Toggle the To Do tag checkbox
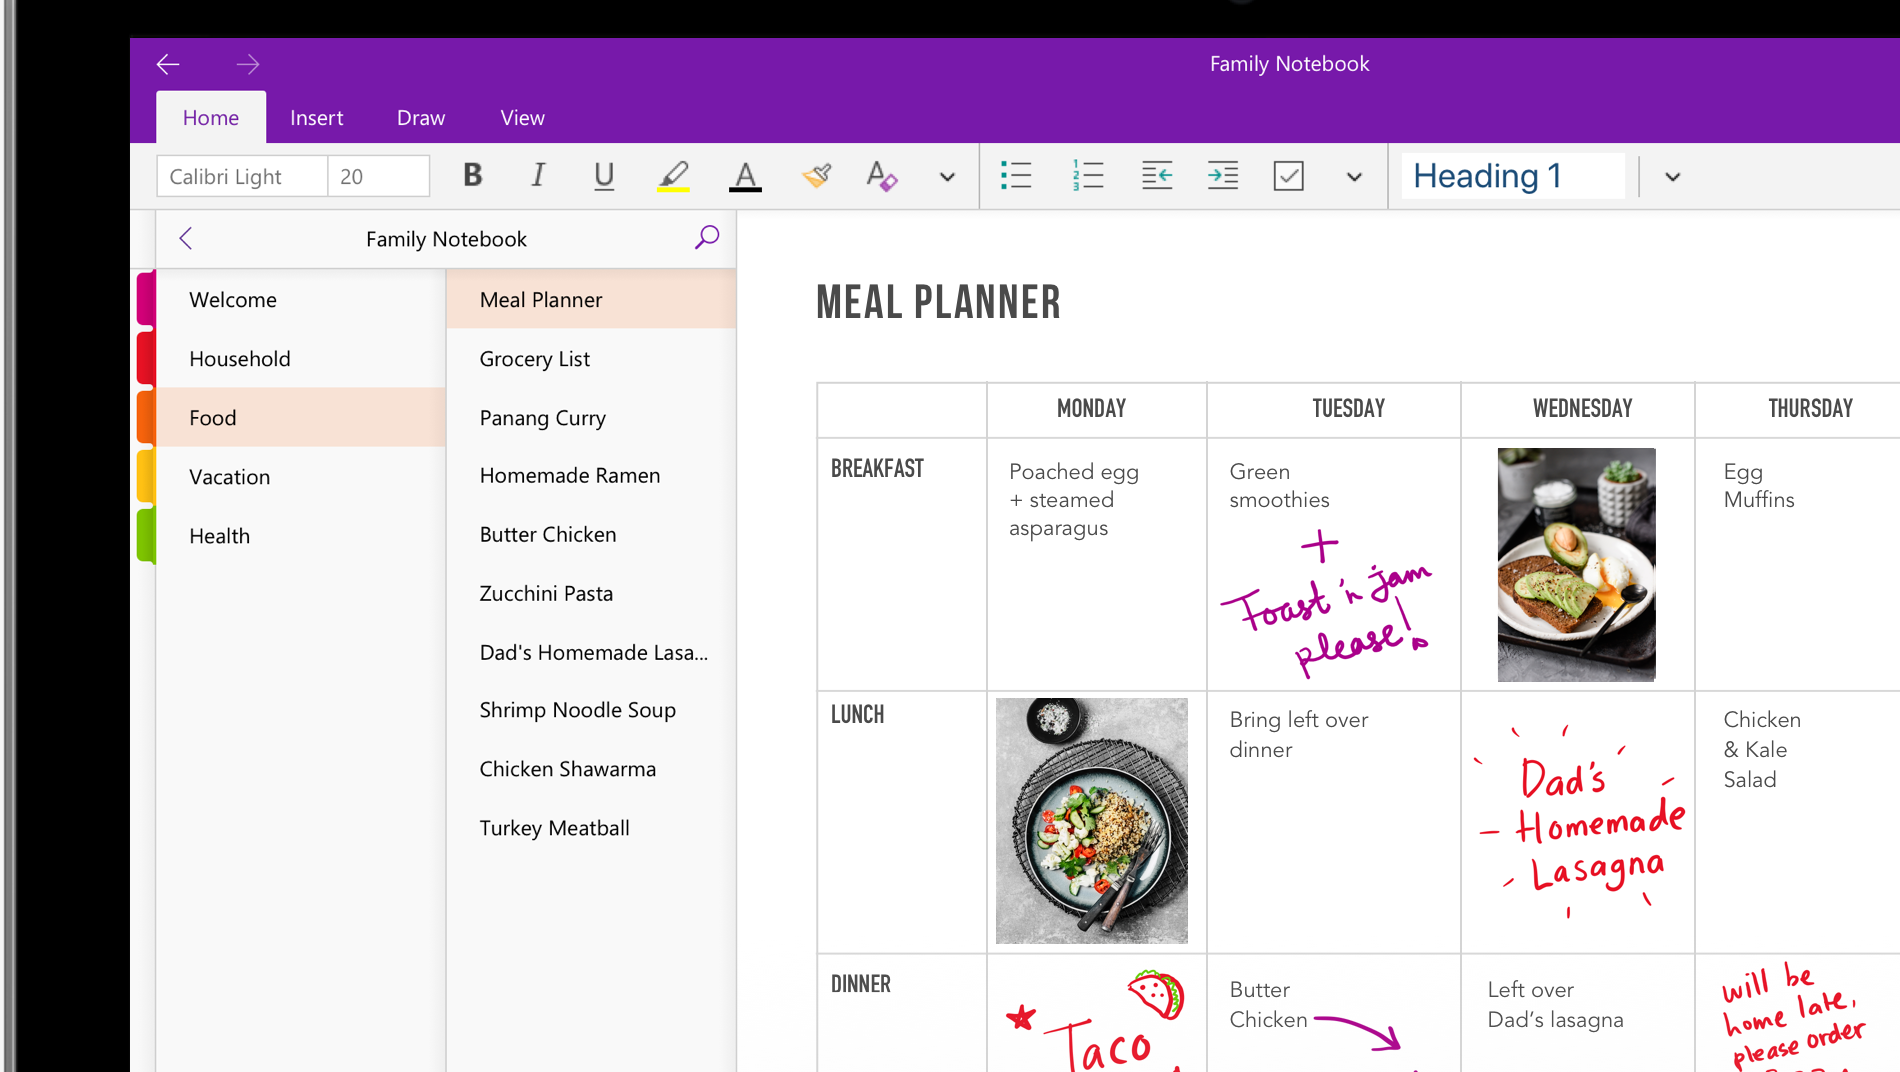 click(1288, 176)
